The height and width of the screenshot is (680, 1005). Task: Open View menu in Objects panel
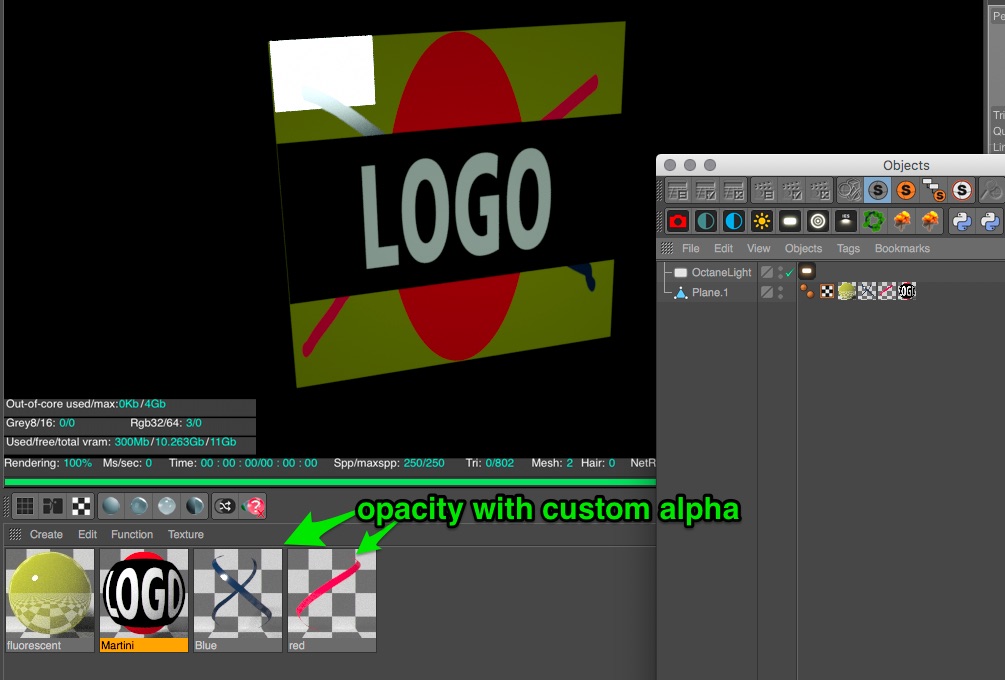tap(758, 249)
